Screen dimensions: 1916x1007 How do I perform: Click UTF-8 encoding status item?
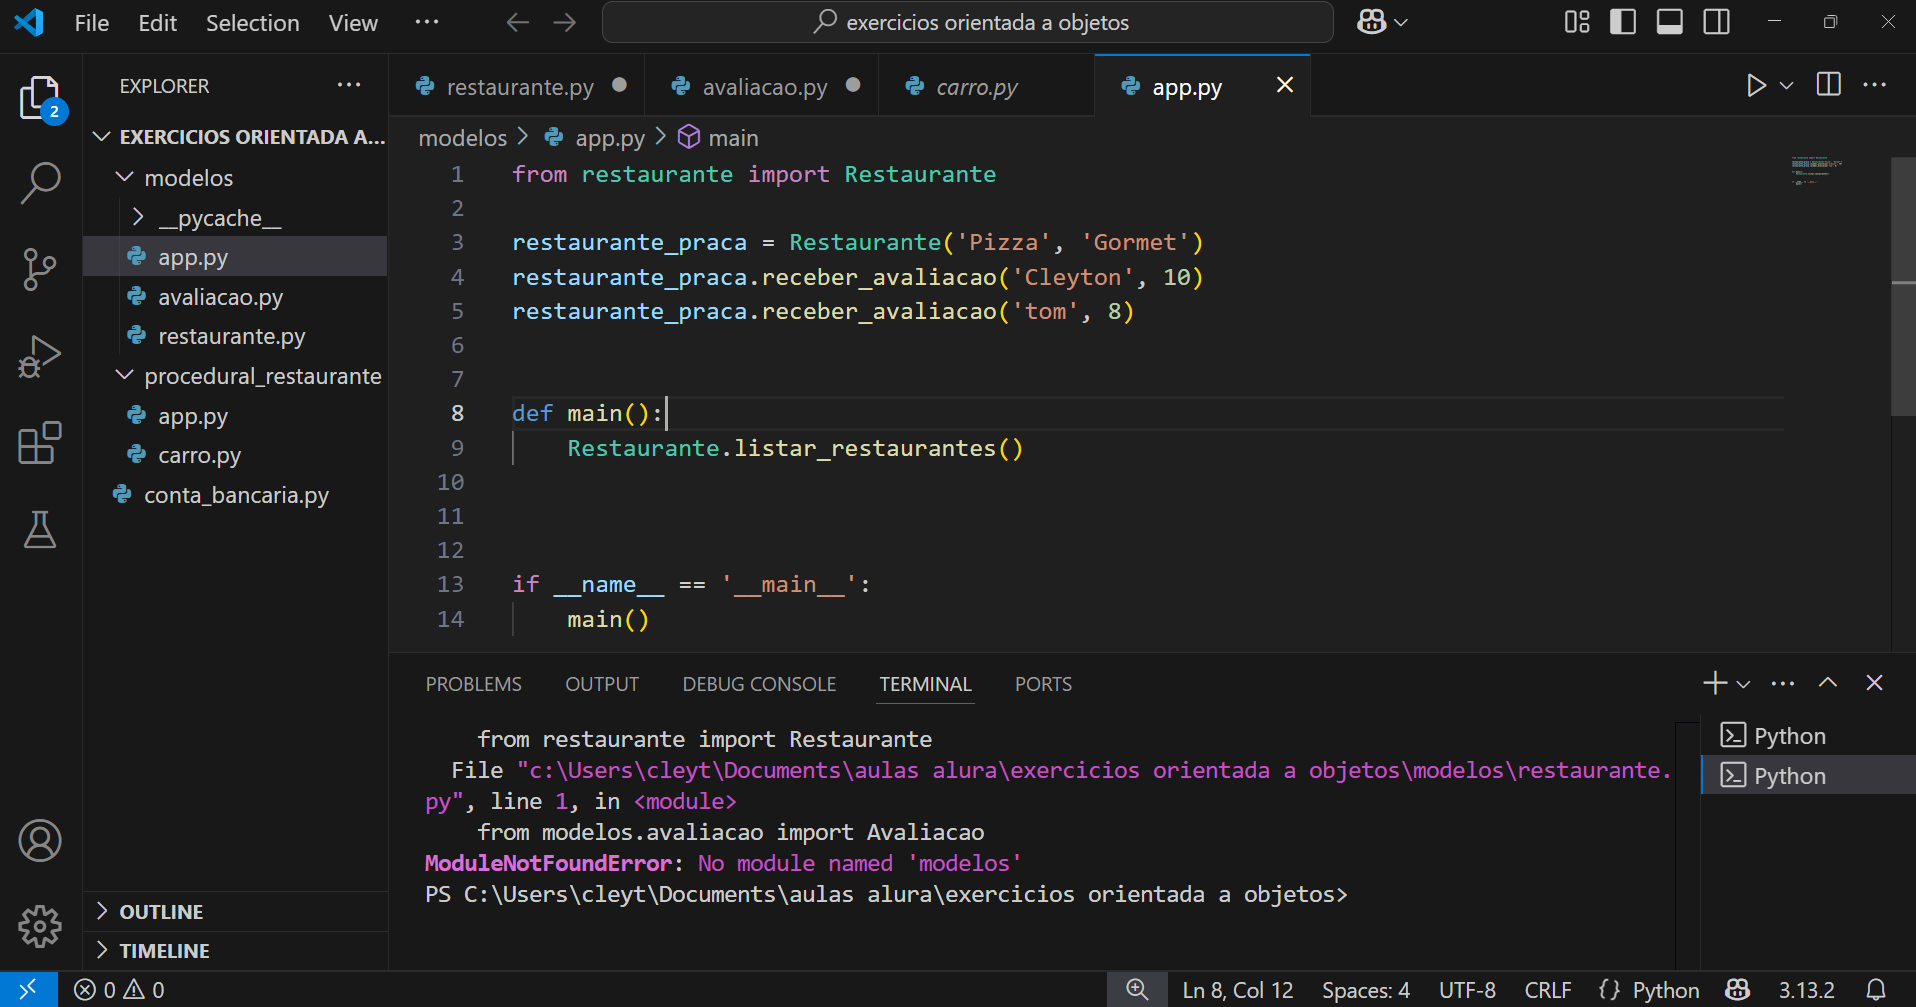[1467, 990]
